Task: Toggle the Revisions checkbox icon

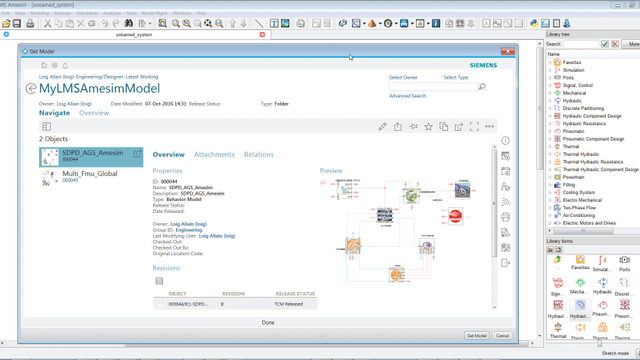Action: pos(159,281)
